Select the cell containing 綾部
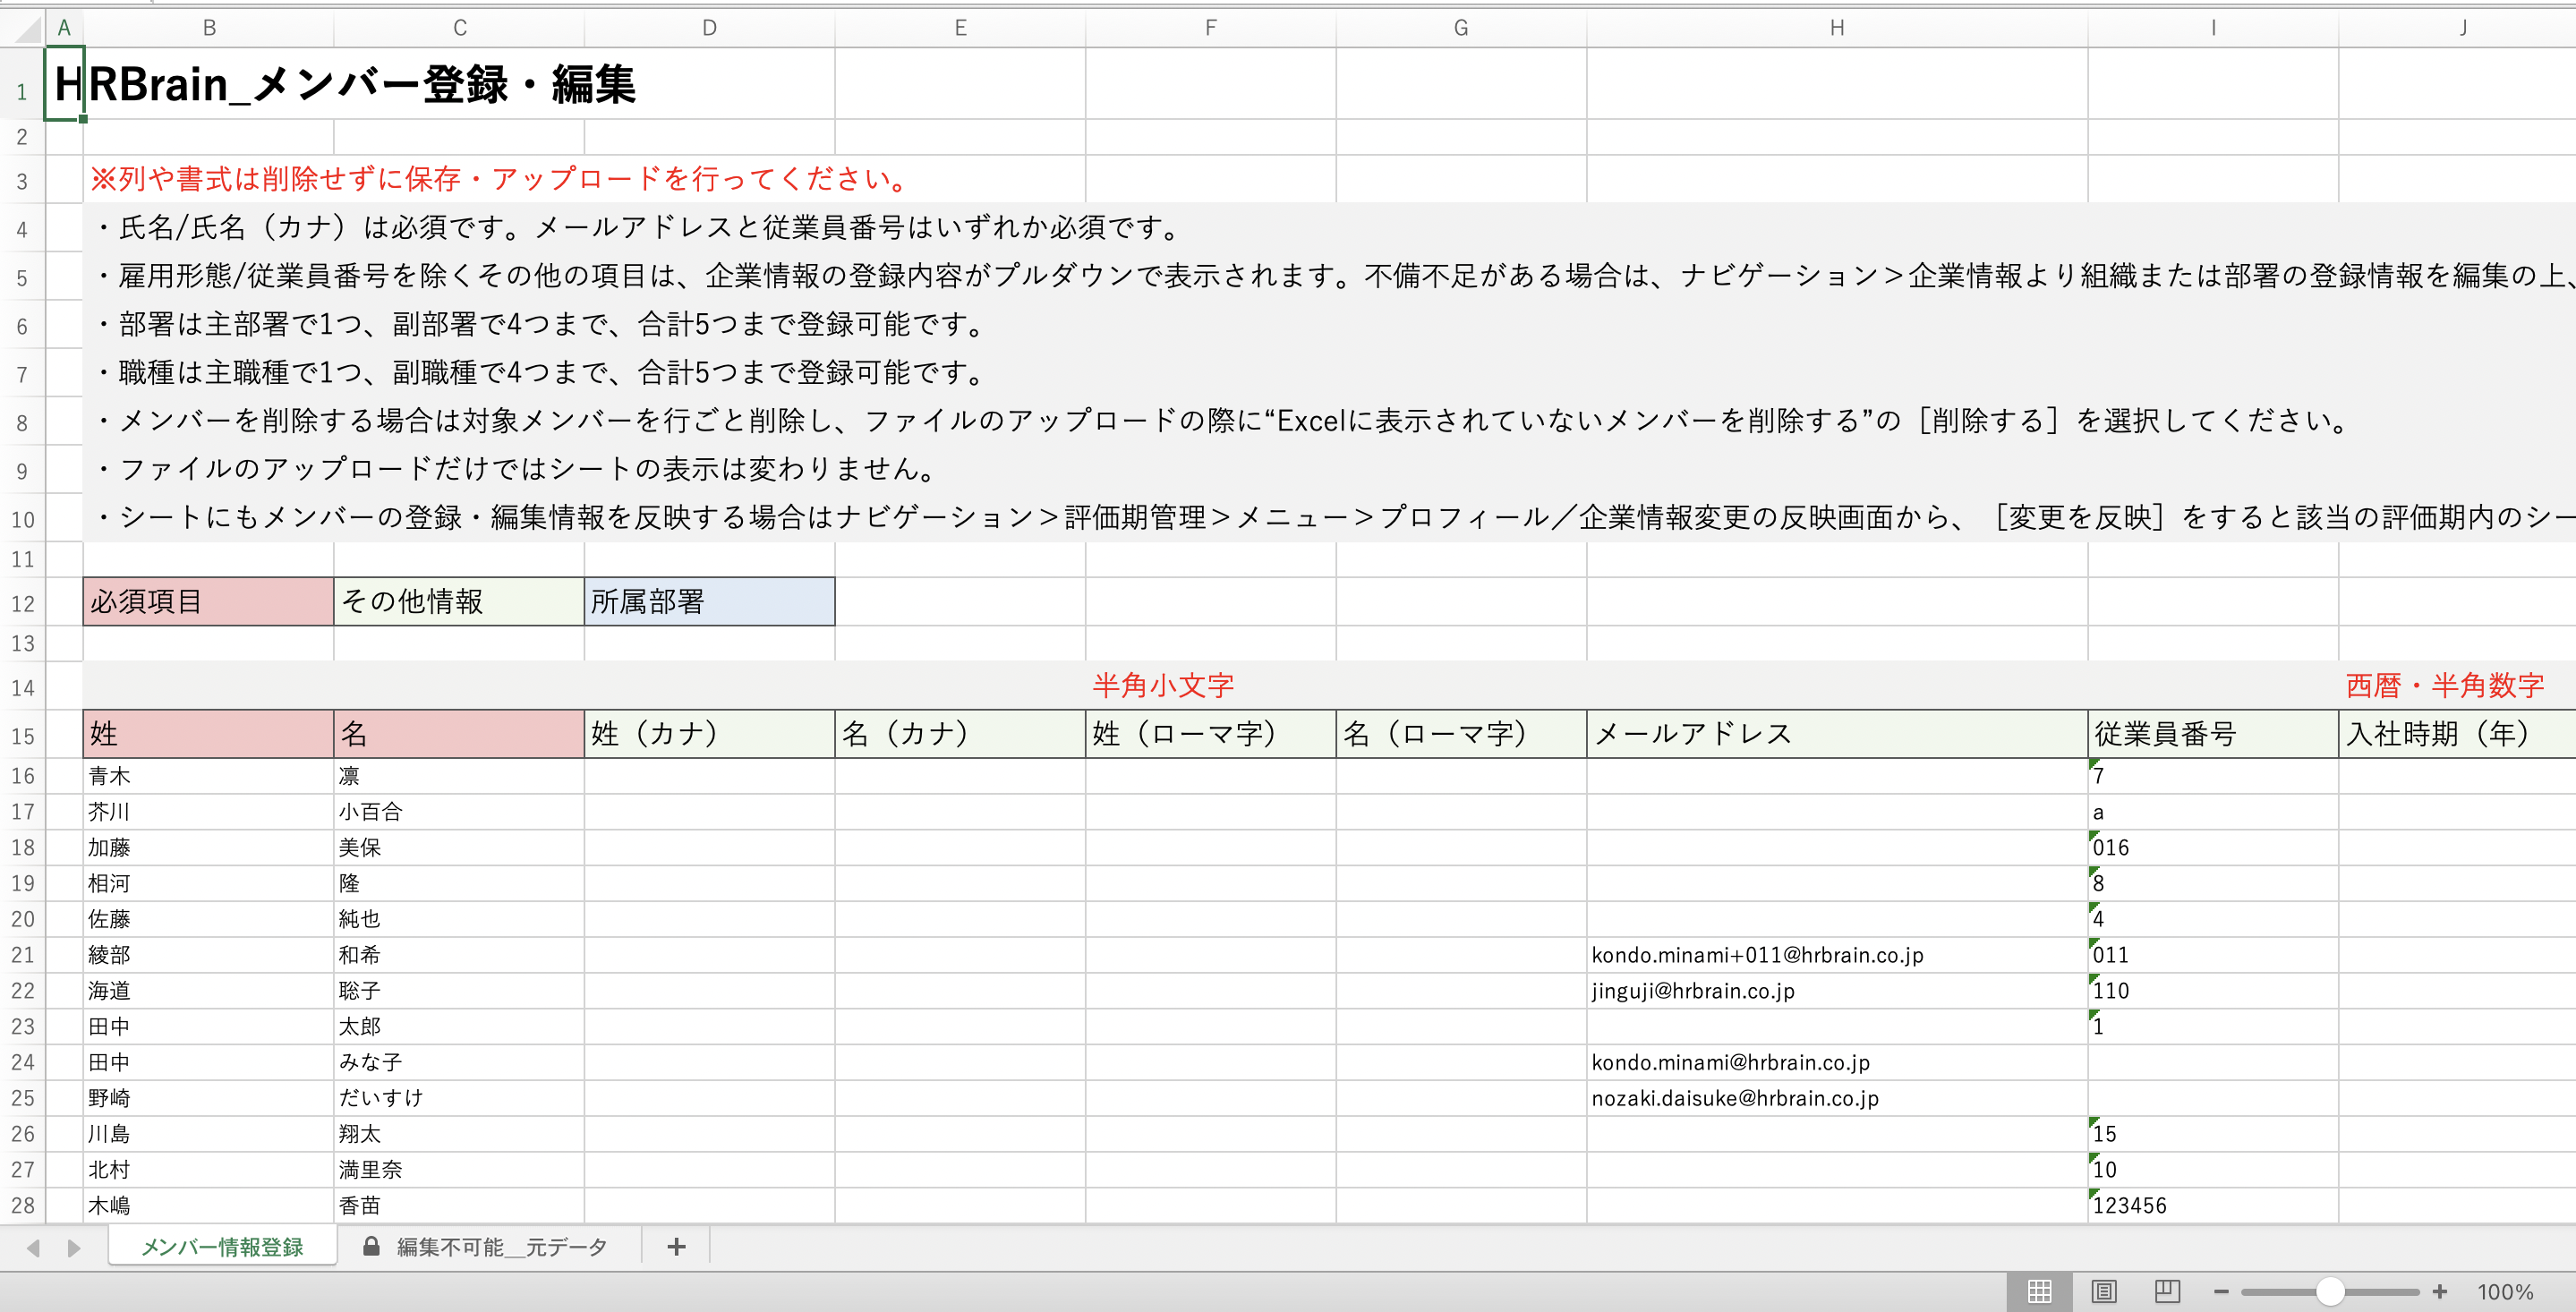The height and width of the screenshot is (1312, 2576). coord(209,955)
